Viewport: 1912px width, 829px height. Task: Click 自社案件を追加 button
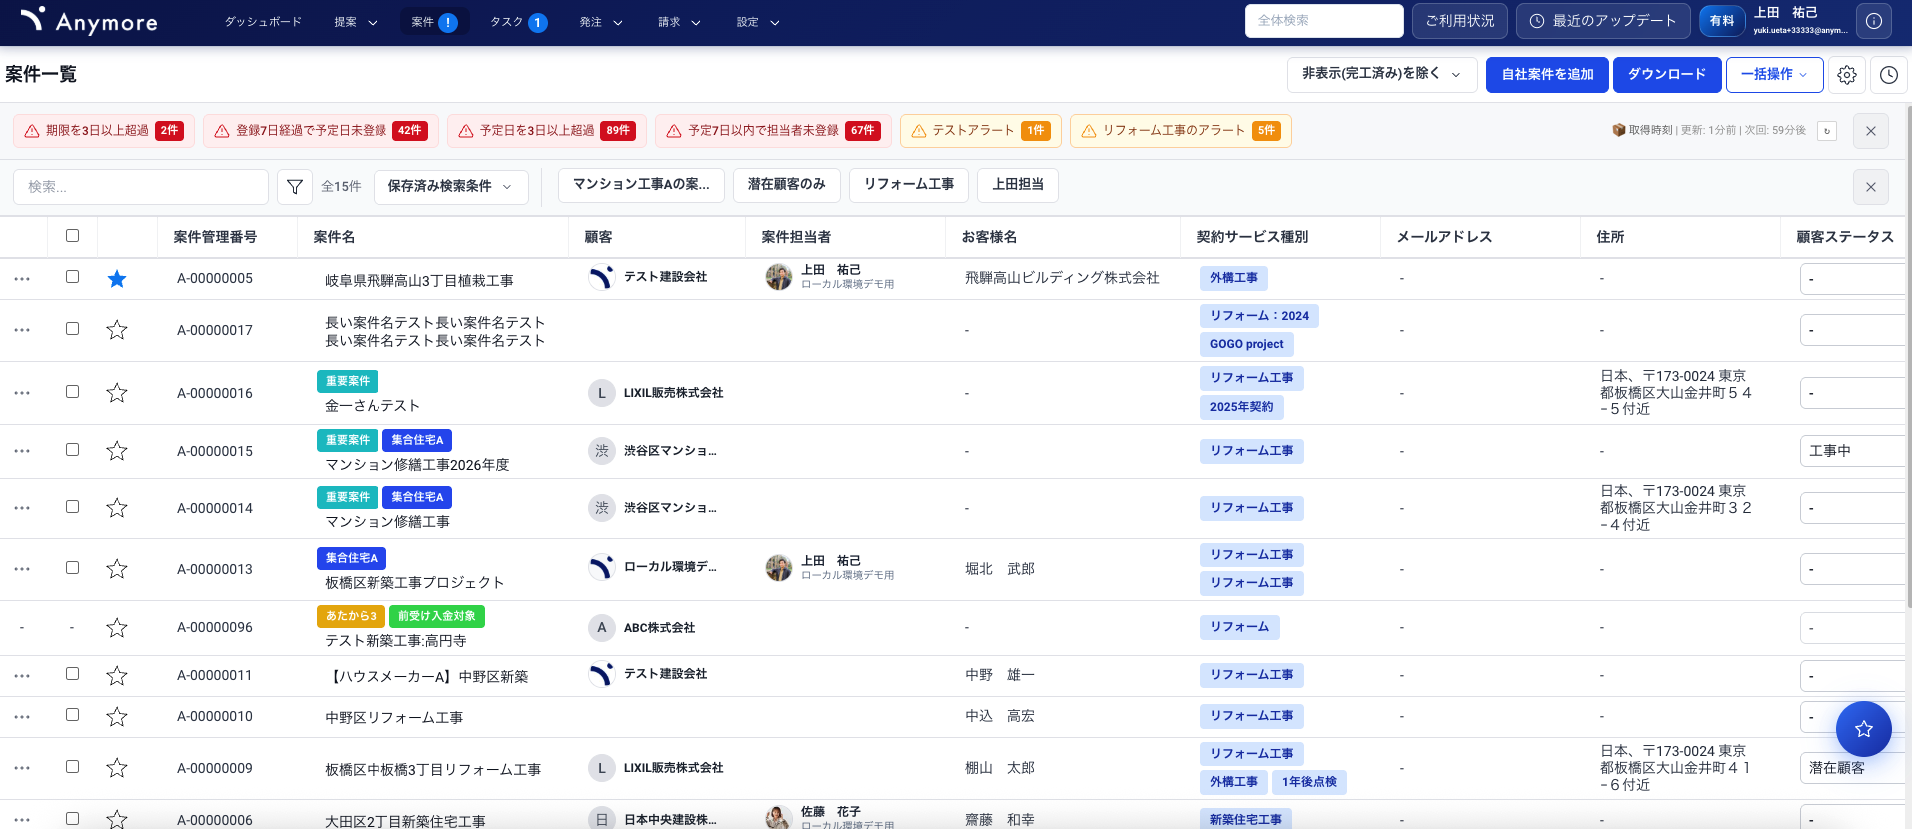click(x=1547, y=74)
